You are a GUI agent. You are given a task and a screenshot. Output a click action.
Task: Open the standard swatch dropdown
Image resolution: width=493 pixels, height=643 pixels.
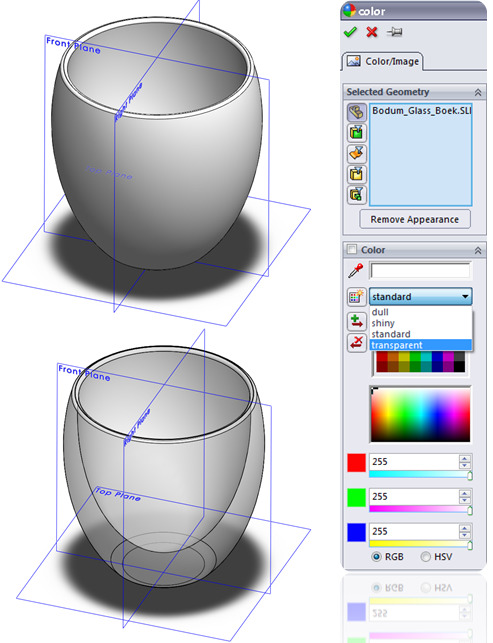pyautogui.click(x=420, y=296)
